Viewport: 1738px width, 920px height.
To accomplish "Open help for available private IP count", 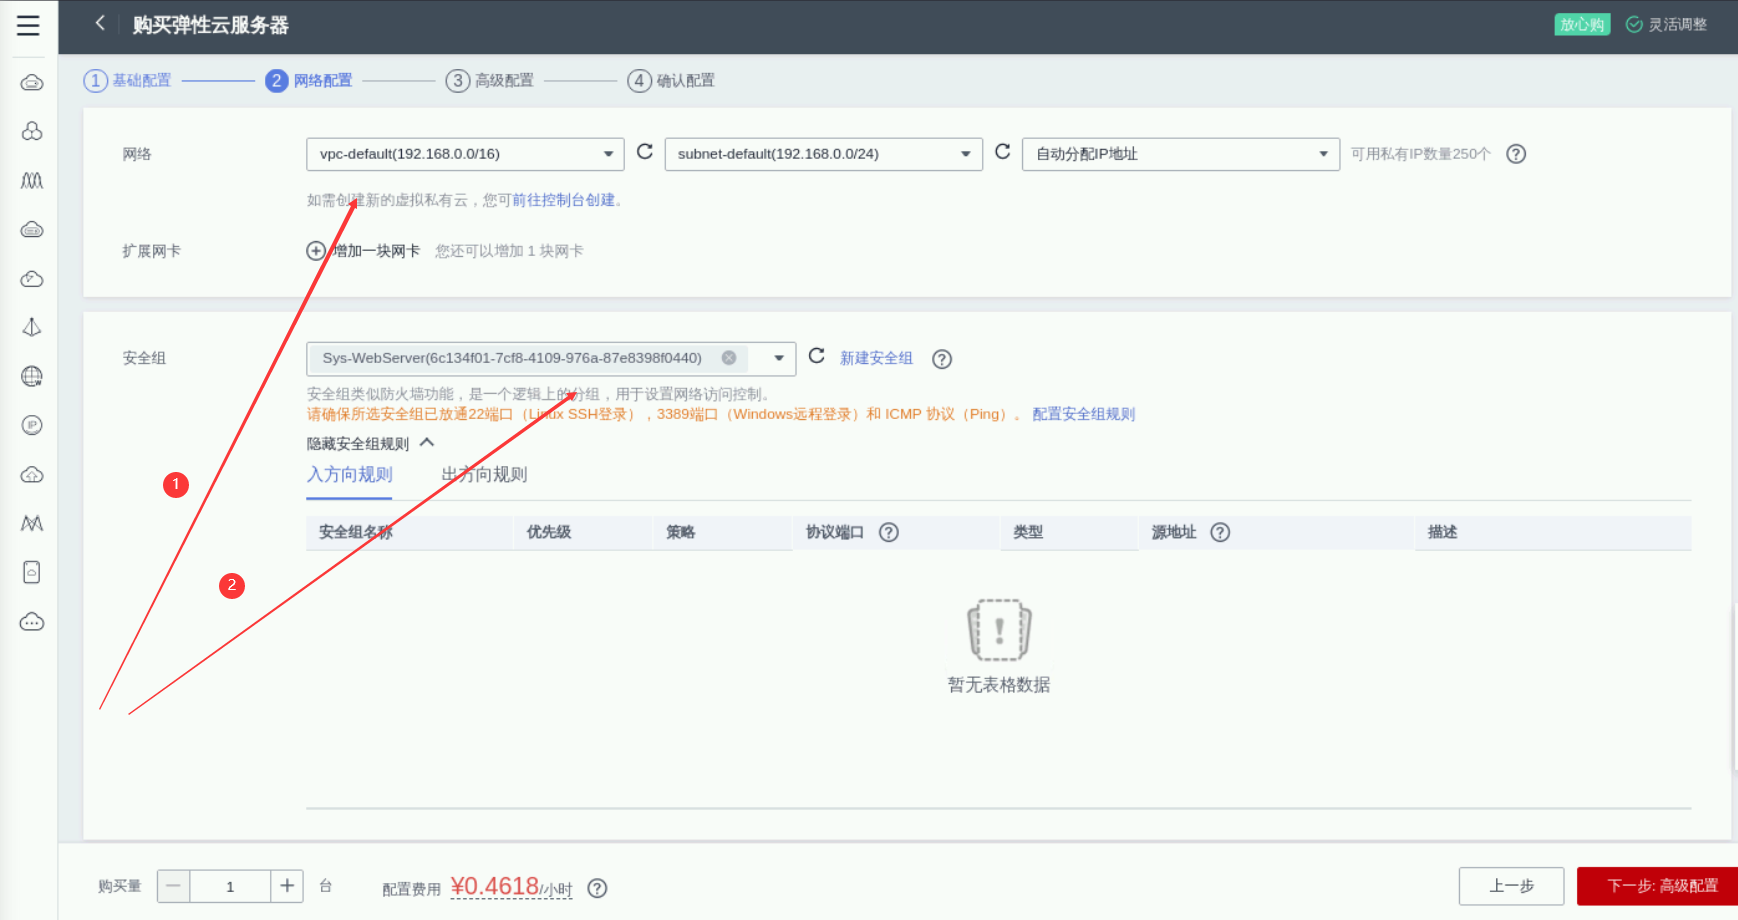I will (x=1516, y=154).
